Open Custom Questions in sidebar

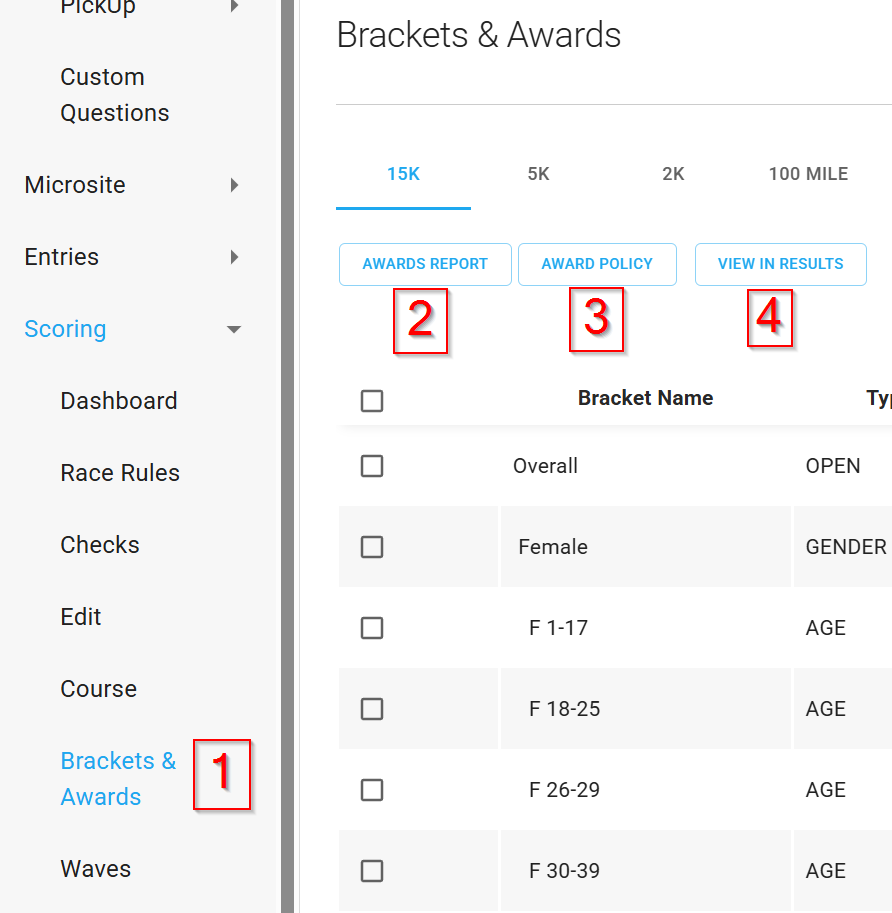[114, 95]
